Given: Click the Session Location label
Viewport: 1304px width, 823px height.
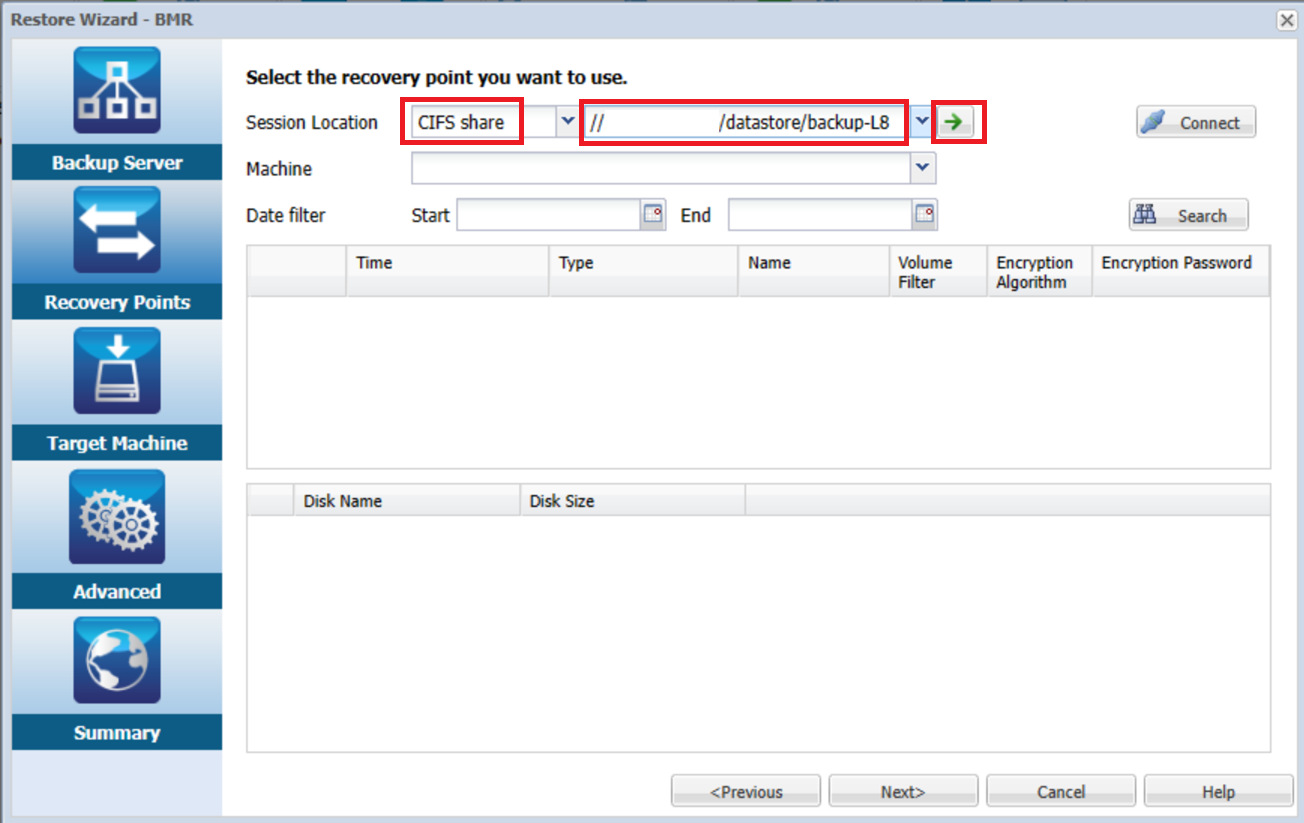Looking at the screenshot, I should (312, 122).
